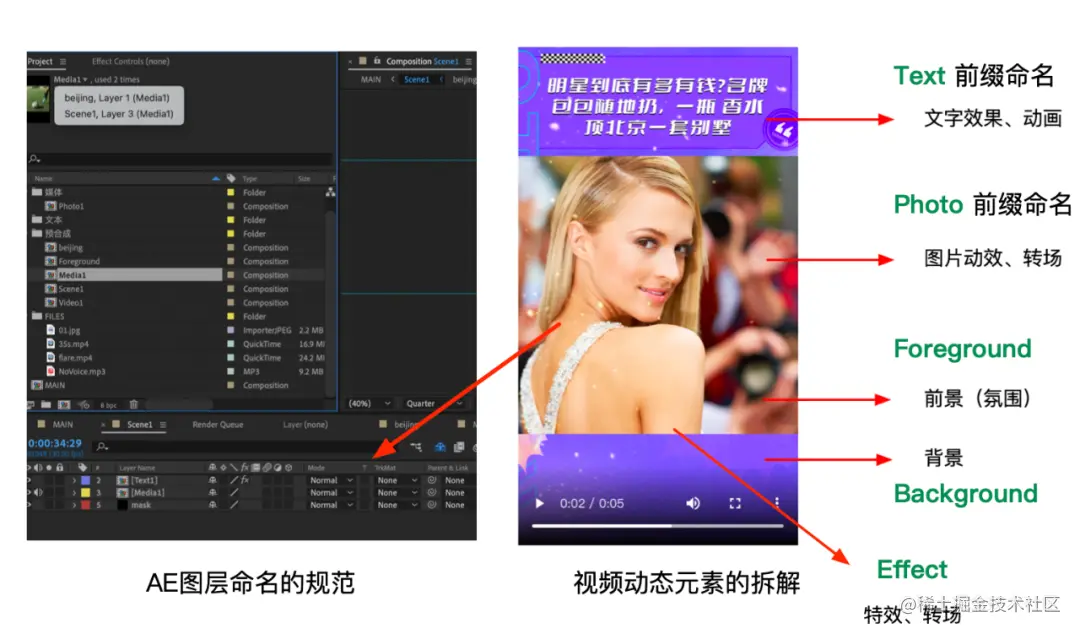
Task: Click the search magnifier in the timeline panel
Action: (102, 446)
